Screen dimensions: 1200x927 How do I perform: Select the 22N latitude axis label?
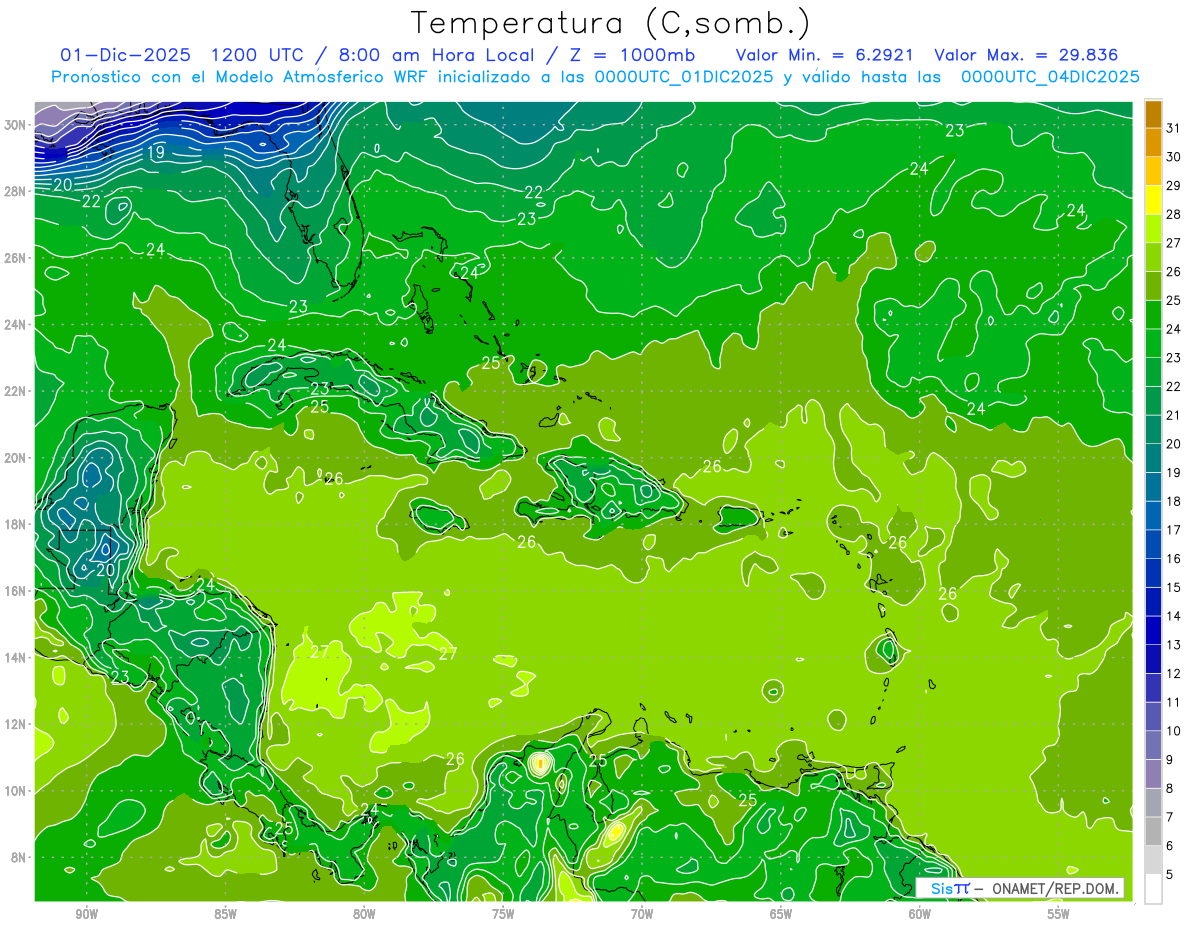click(x=14, y=391)
